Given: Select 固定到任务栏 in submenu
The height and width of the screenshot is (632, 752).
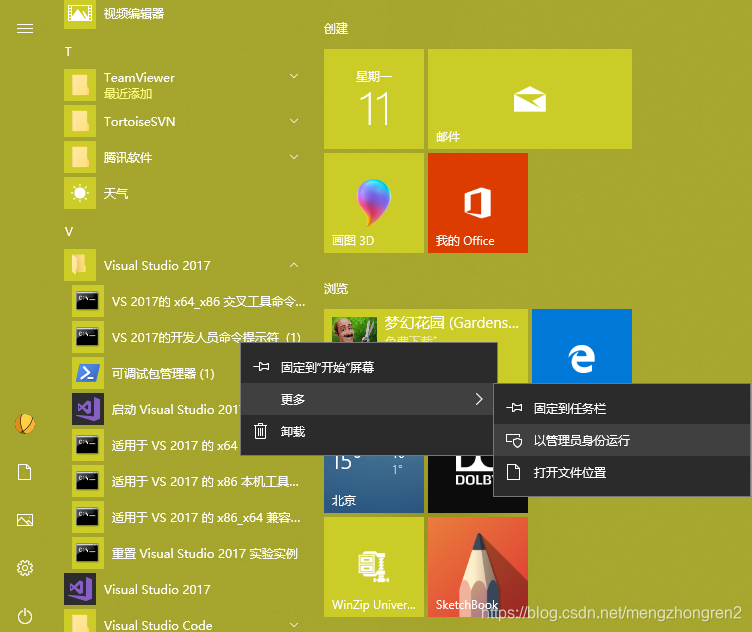Looking at the screenshot, I should pos(622,409).
